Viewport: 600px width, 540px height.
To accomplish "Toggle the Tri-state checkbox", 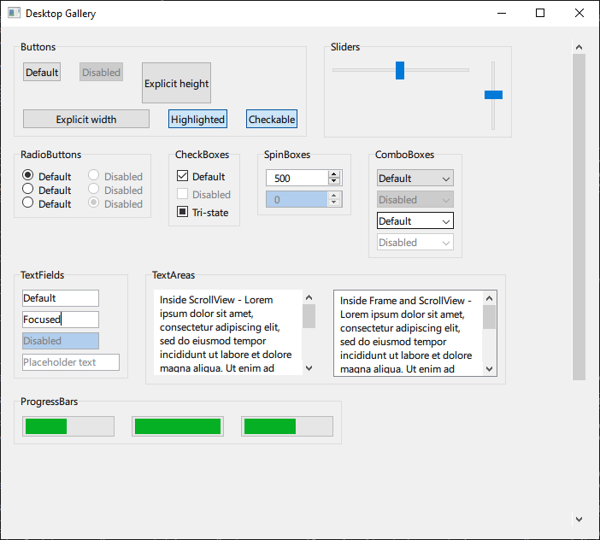I will 182,212.
